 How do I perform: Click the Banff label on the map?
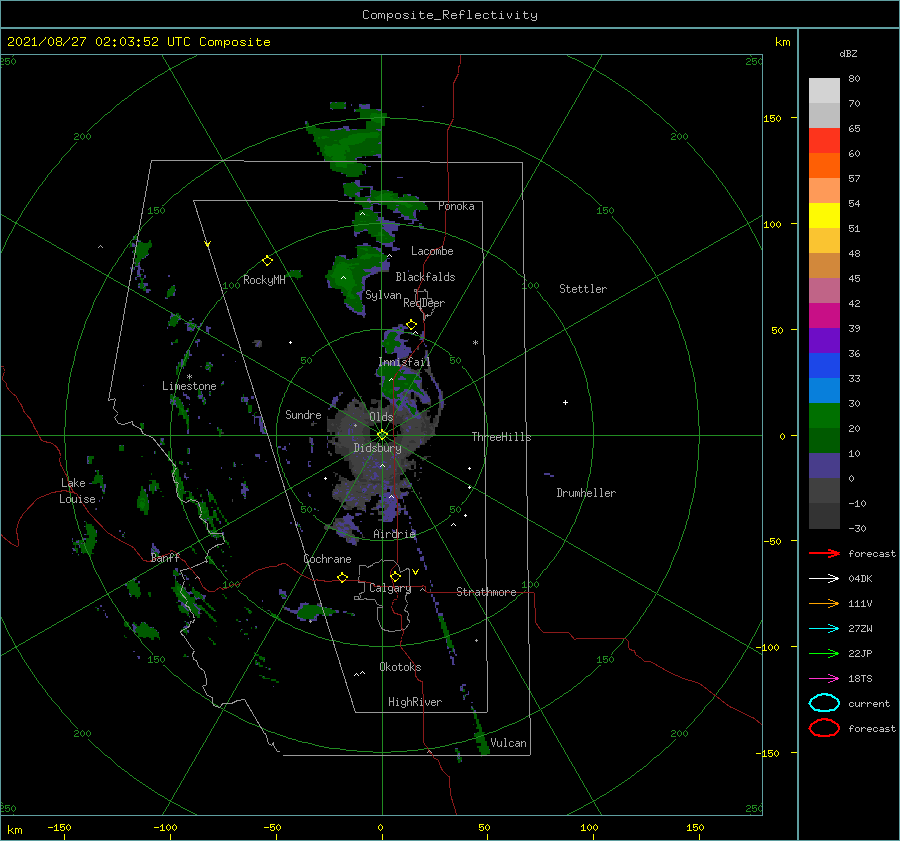[x=165, y=557]
